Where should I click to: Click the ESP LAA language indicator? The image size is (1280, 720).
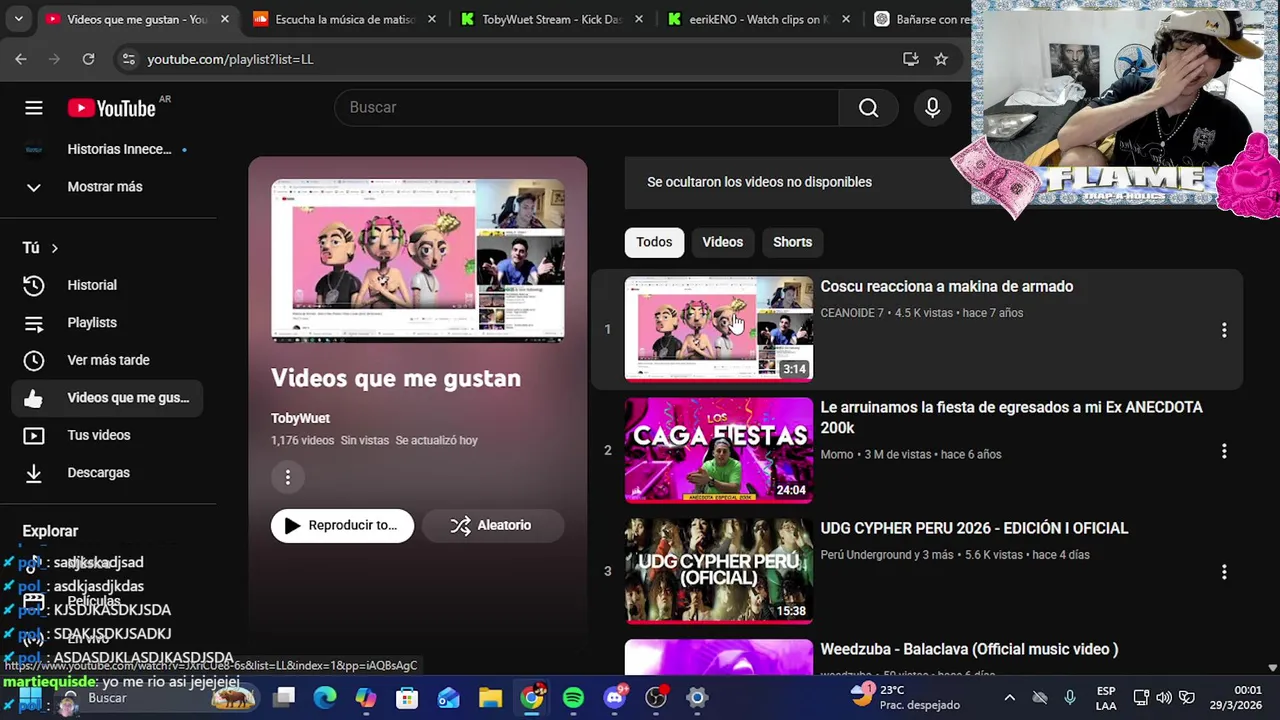pos(1106,697)
